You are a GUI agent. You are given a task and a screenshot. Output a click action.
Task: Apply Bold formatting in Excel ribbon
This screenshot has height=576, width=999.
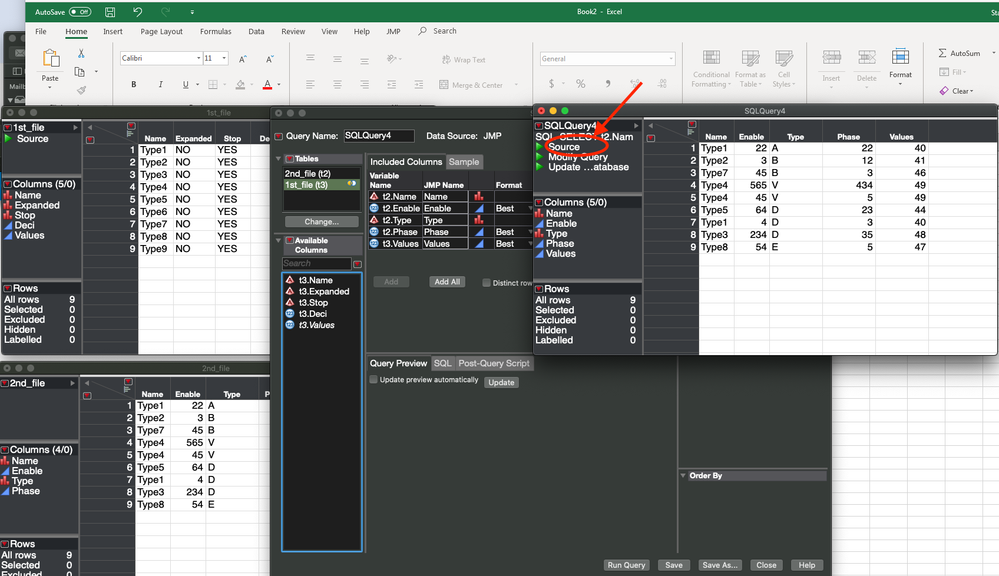[134, 85]
